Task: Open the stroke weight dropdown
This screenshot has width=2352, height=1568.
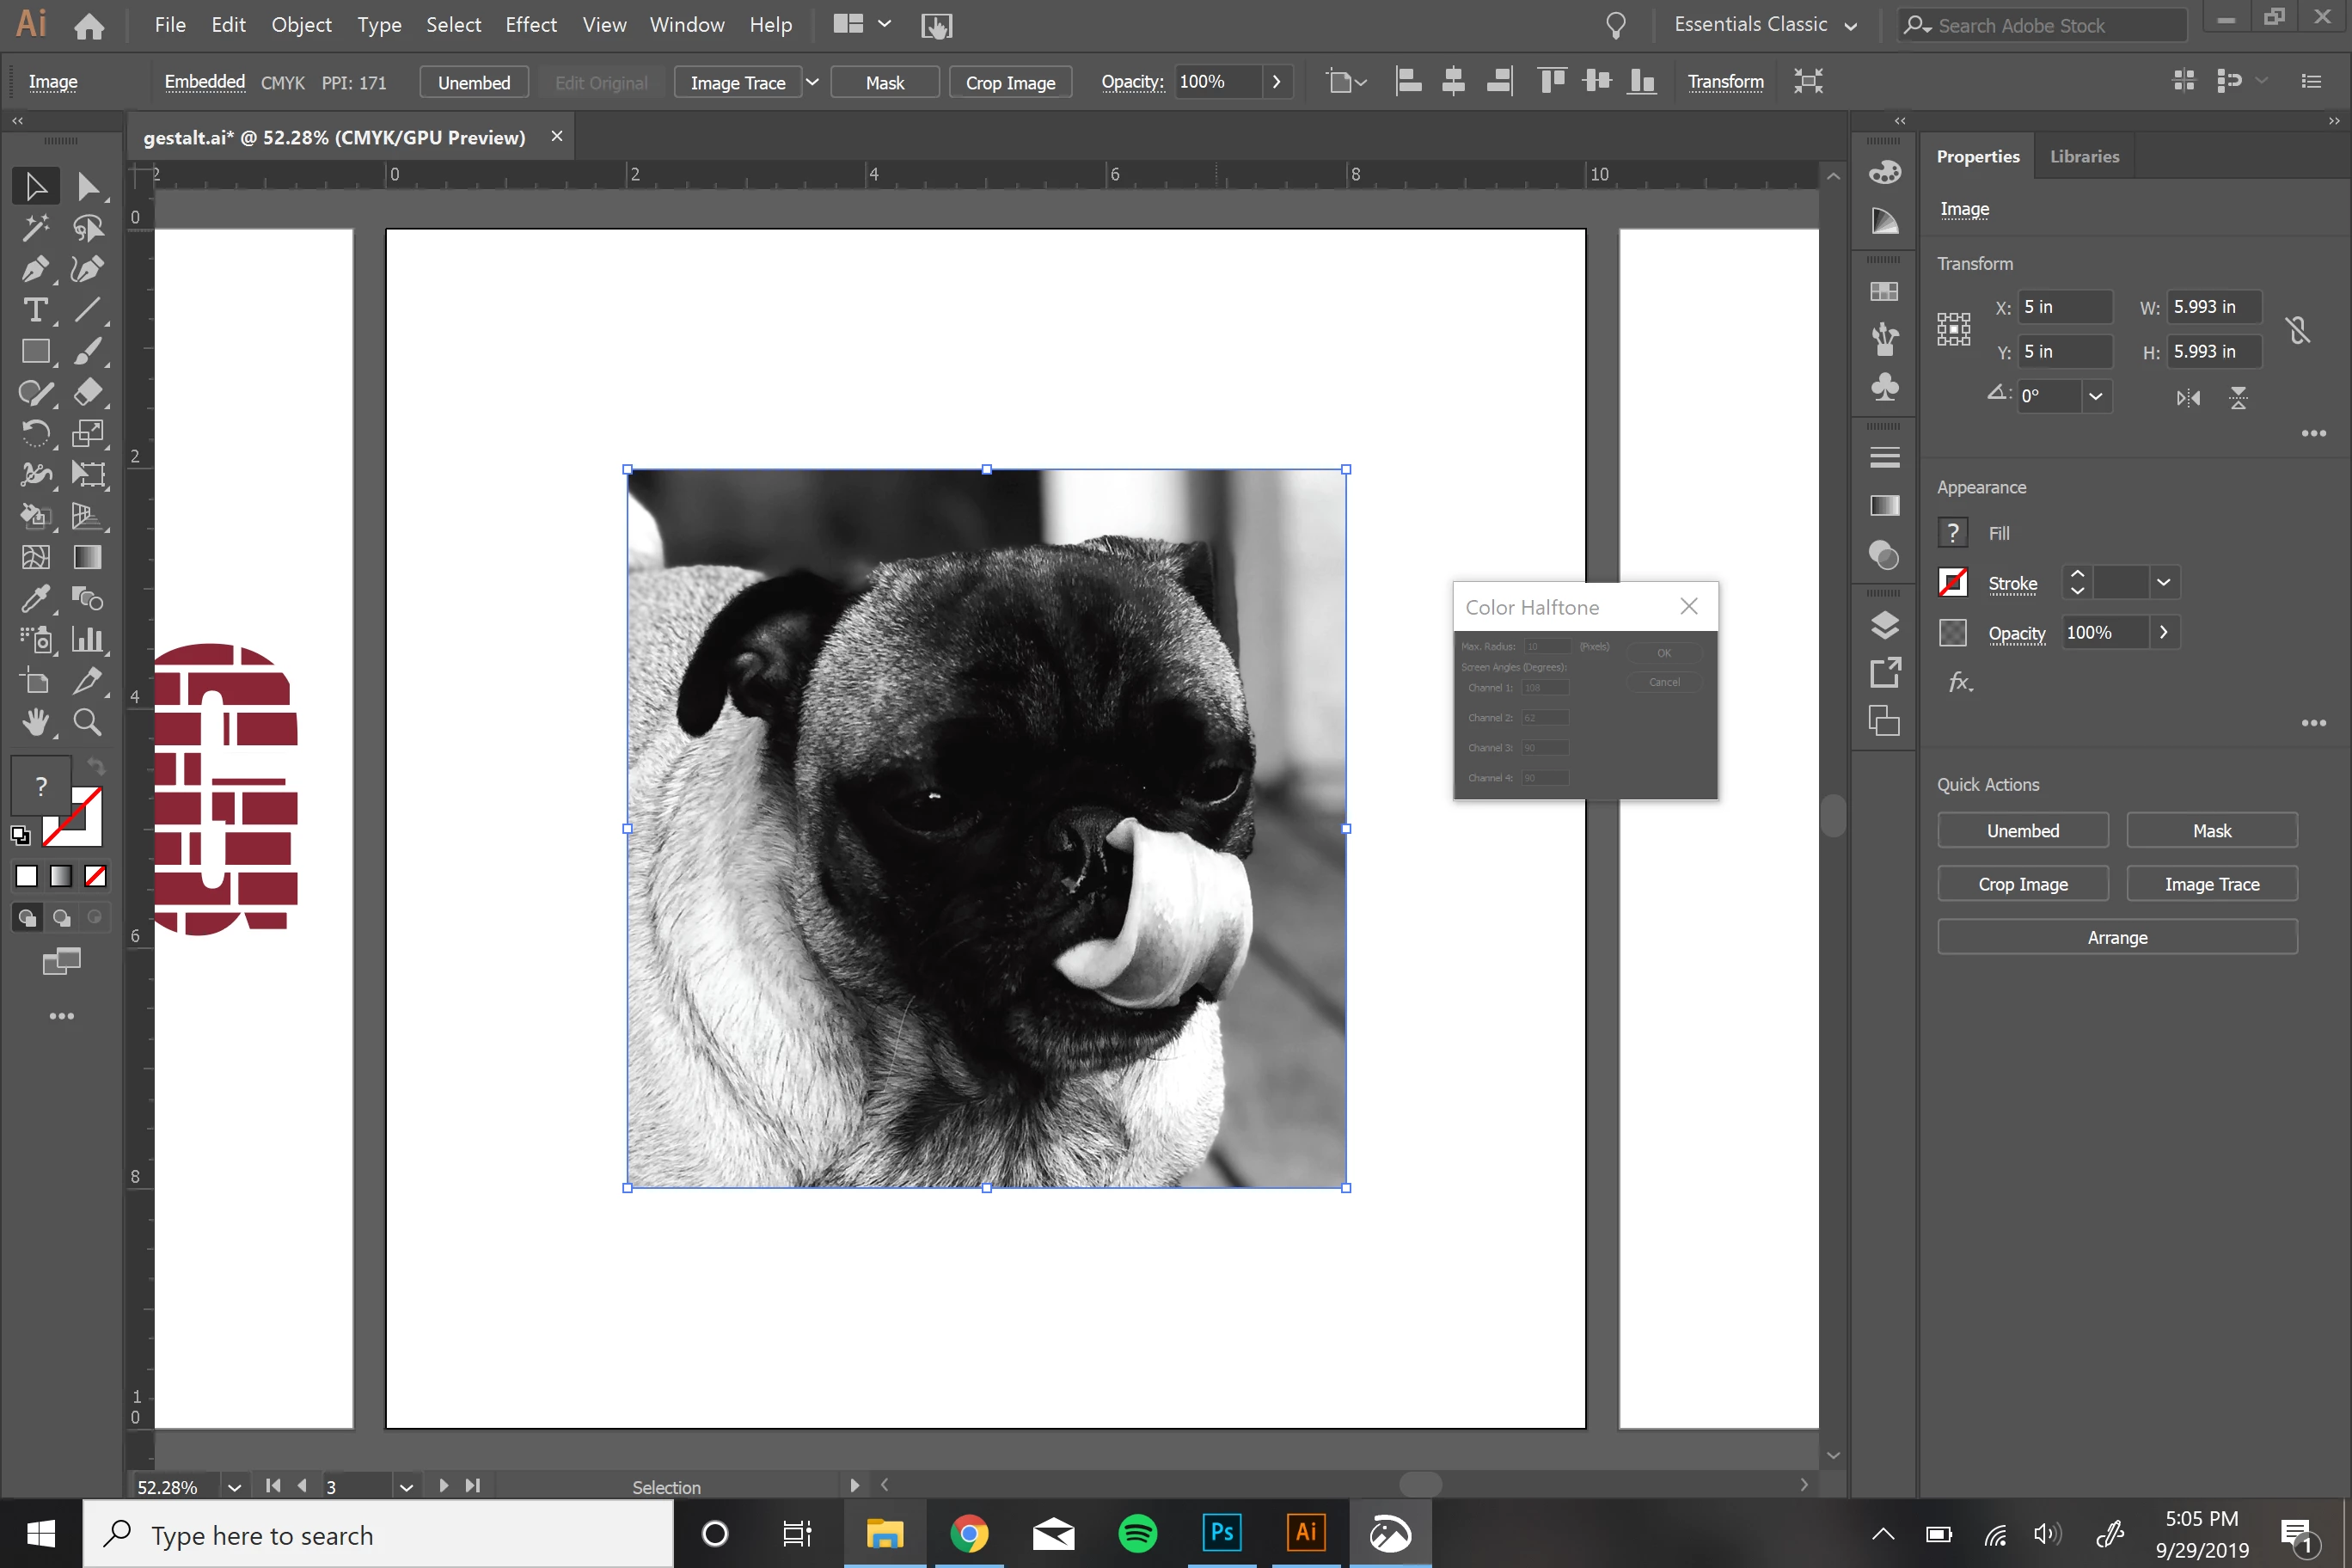Action: coord(2163,582)
